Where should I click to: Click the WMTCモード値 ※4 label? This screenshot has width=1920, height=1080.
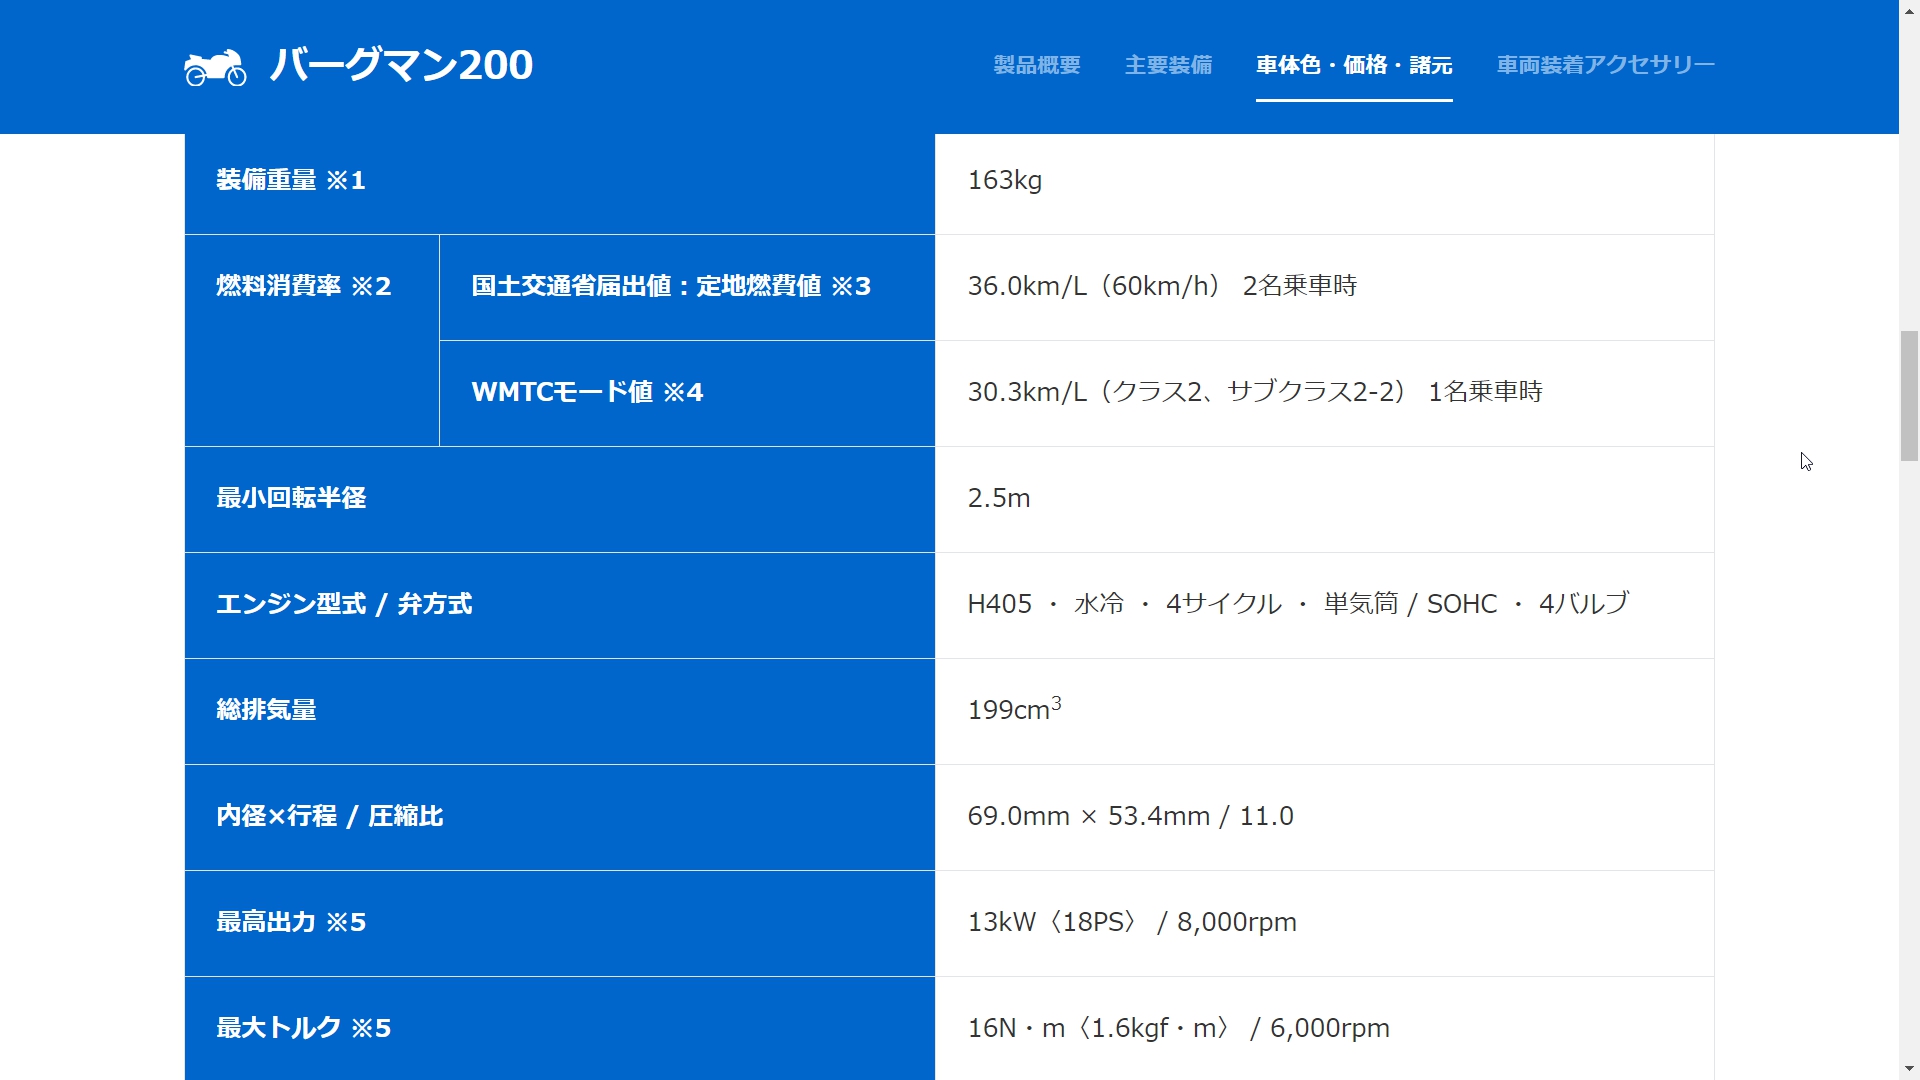pos(587,392)
